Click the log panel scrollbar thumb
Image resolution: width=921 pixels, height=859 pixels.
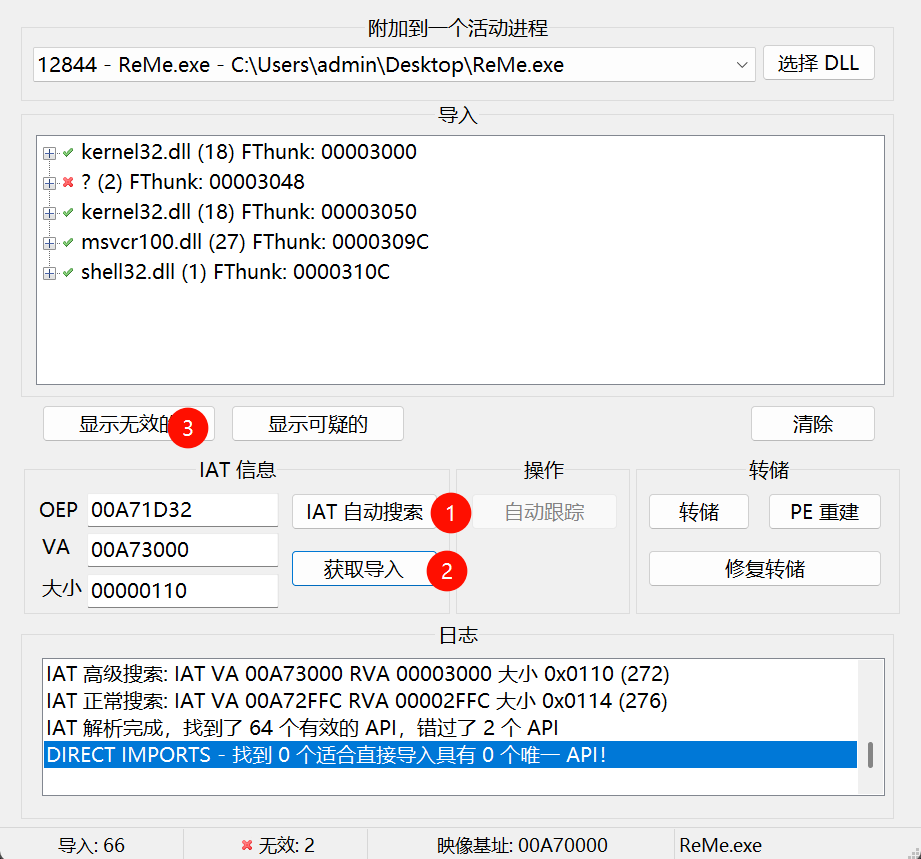870,755
